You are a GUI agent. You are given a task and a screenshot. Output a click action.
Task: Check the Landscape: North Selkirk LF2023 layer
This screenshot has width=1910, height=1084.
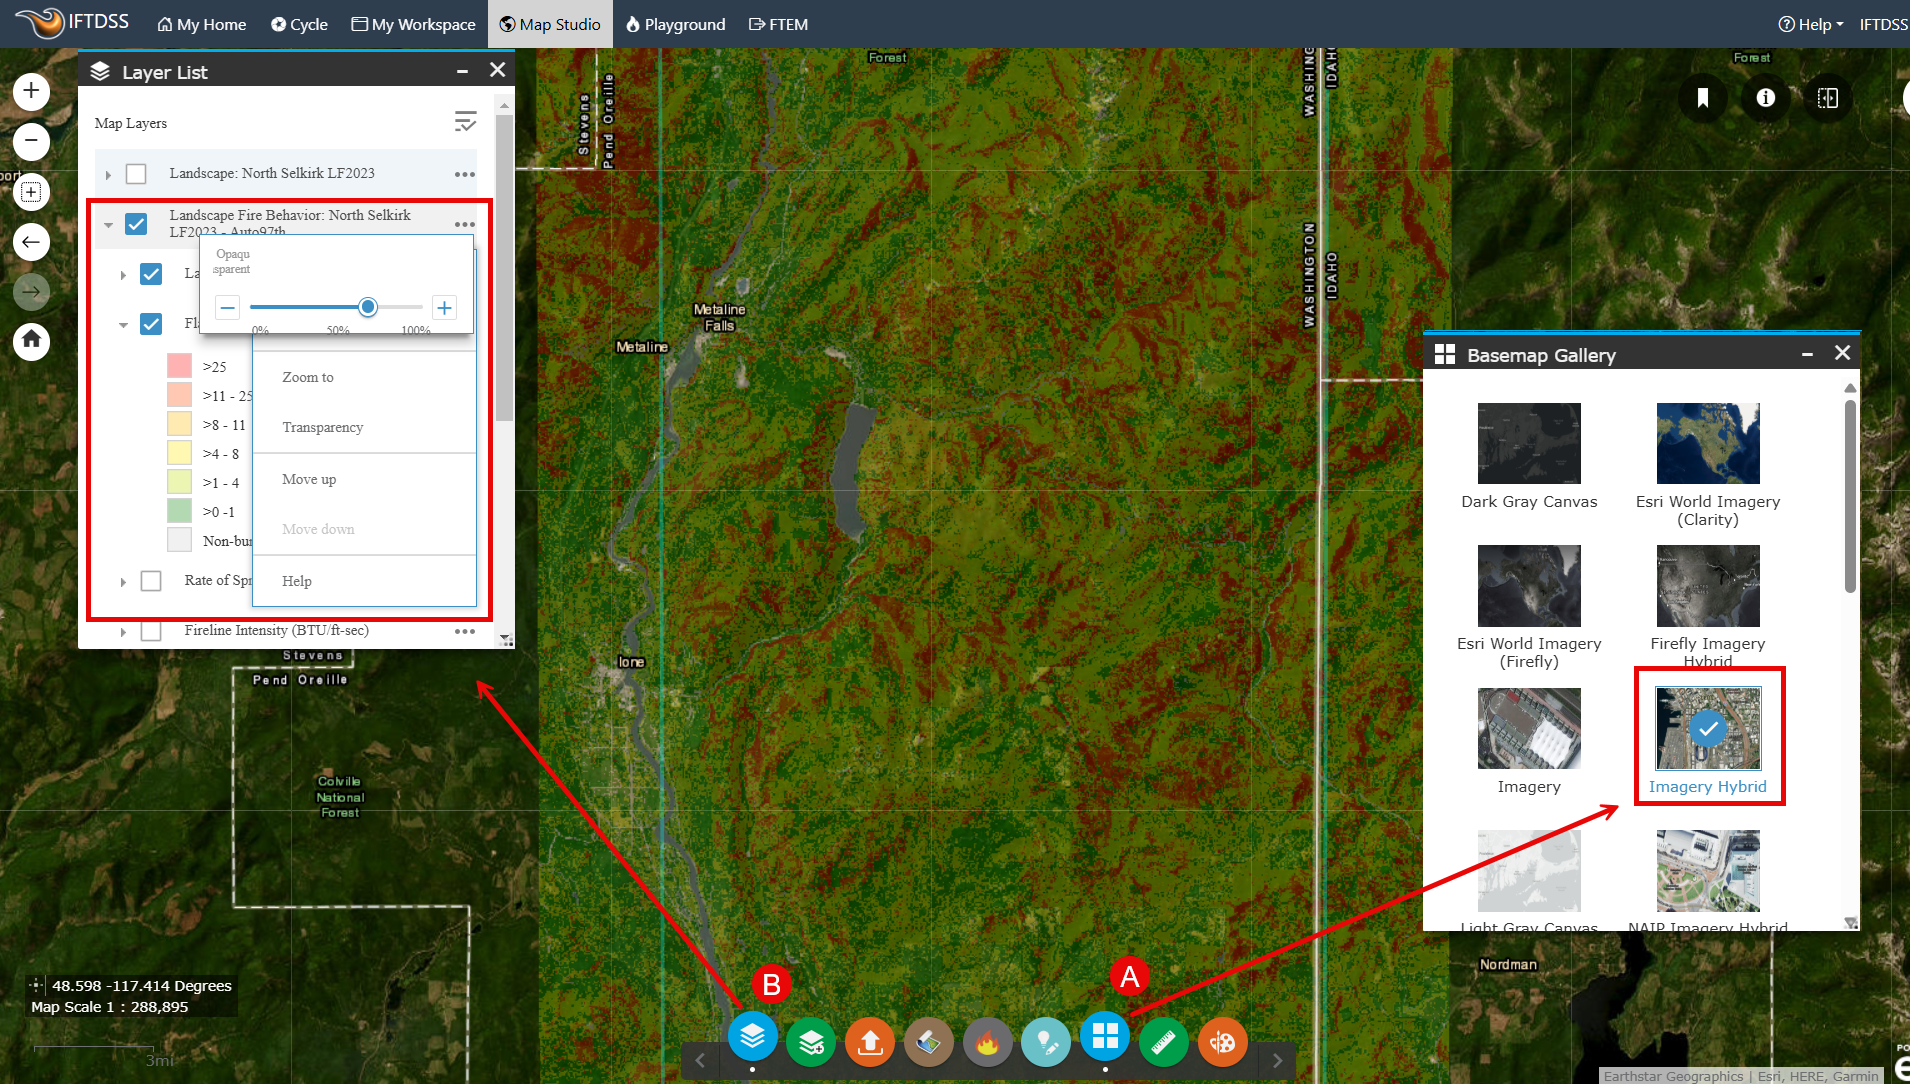(136, 173)
